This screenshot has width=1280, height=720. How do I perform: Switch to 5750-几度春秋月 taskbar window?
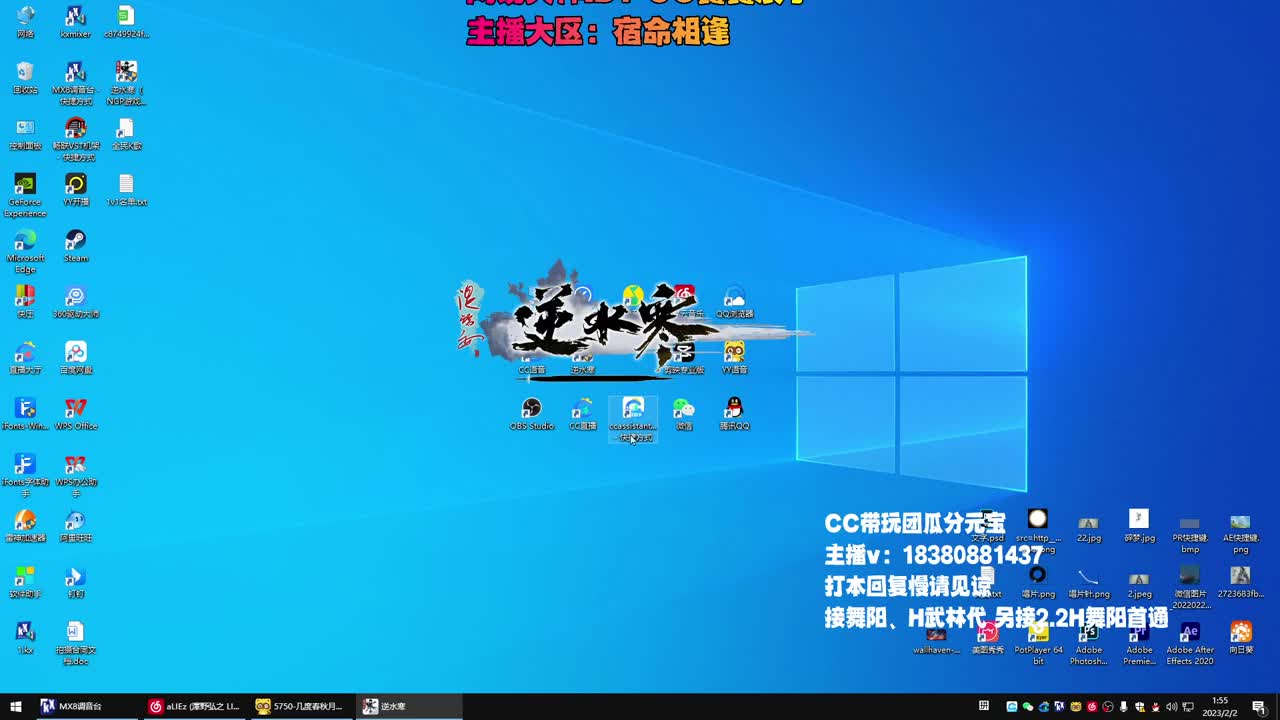pyautogui.click(x=301, y=706)
